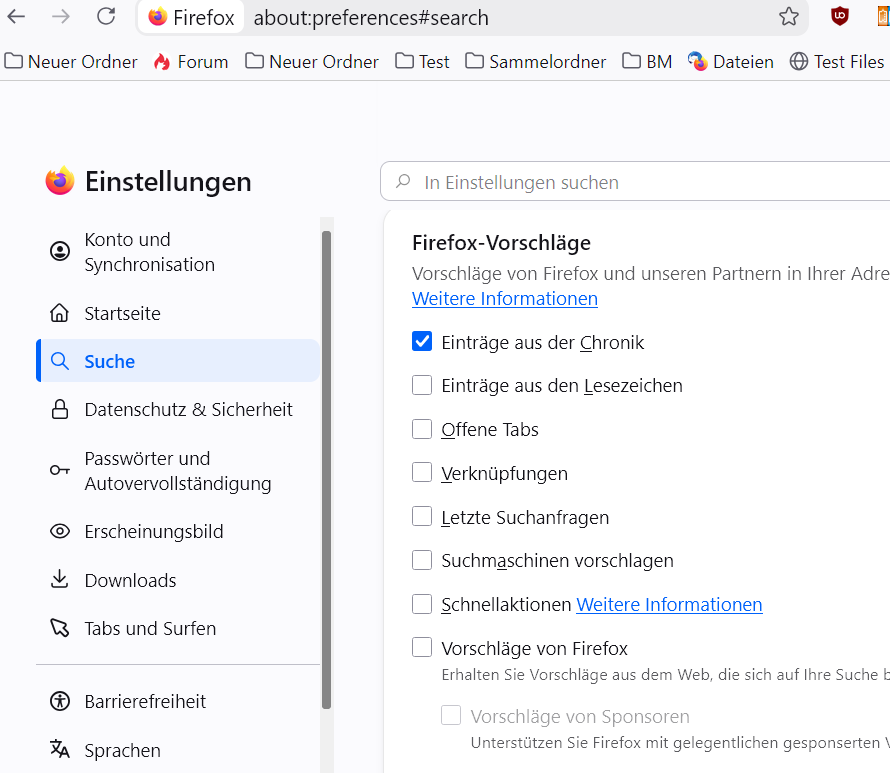This screenshot has width=890, height=773.
Task: Open Datenschutz & Sicherheit settings
Action: (x=178, y=409)
